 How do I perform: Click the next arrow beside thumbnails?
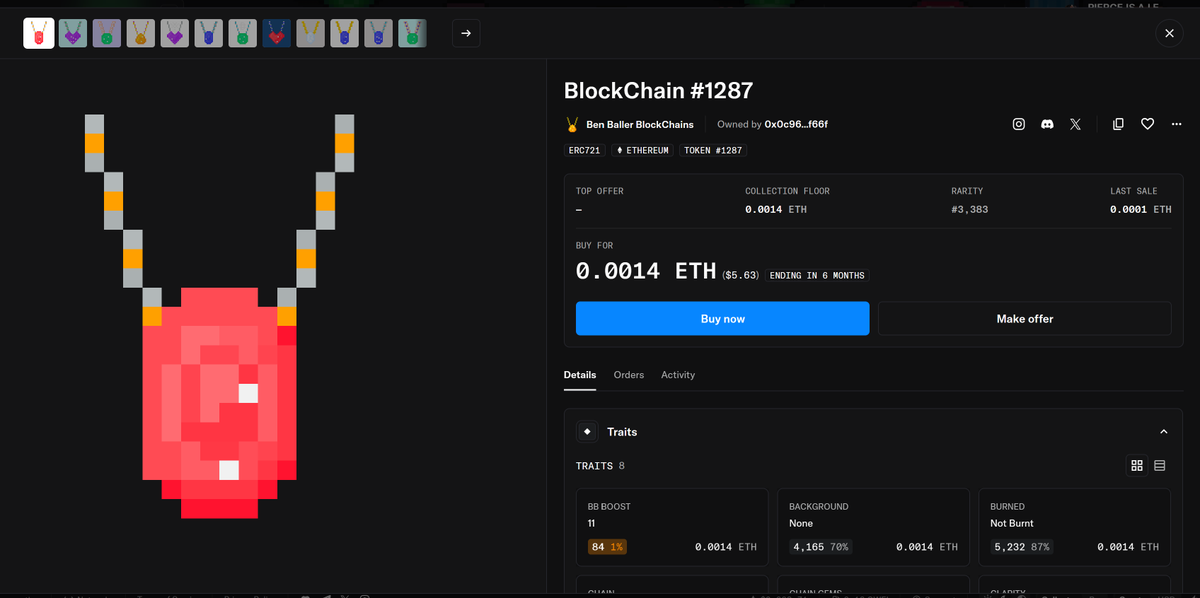click(x=466, y=33)
